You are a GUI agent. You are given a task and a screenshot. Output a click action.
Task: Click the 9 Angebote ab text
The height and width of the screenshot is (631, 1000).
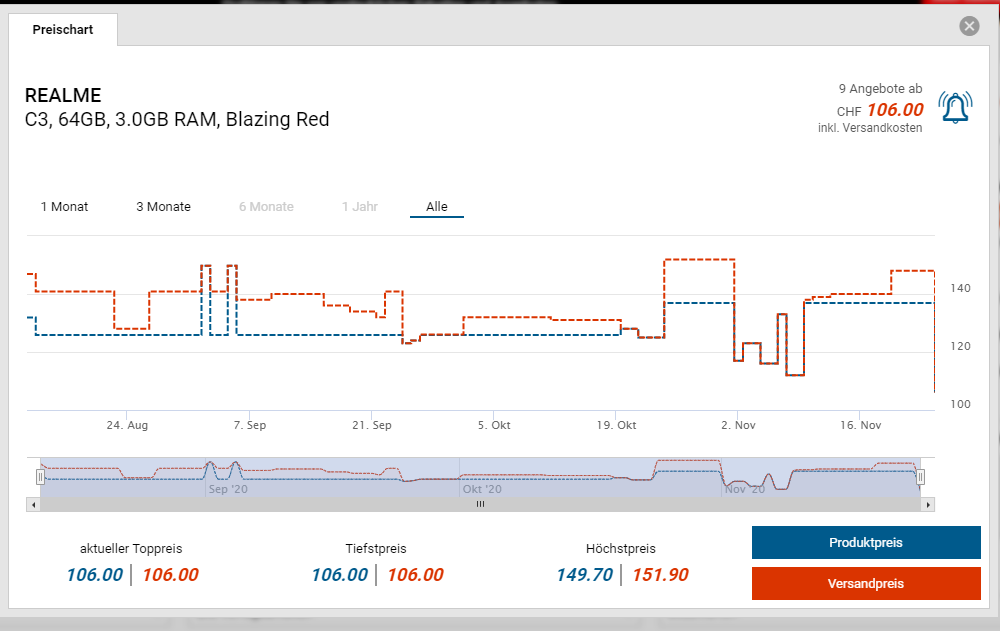point(880,89)
